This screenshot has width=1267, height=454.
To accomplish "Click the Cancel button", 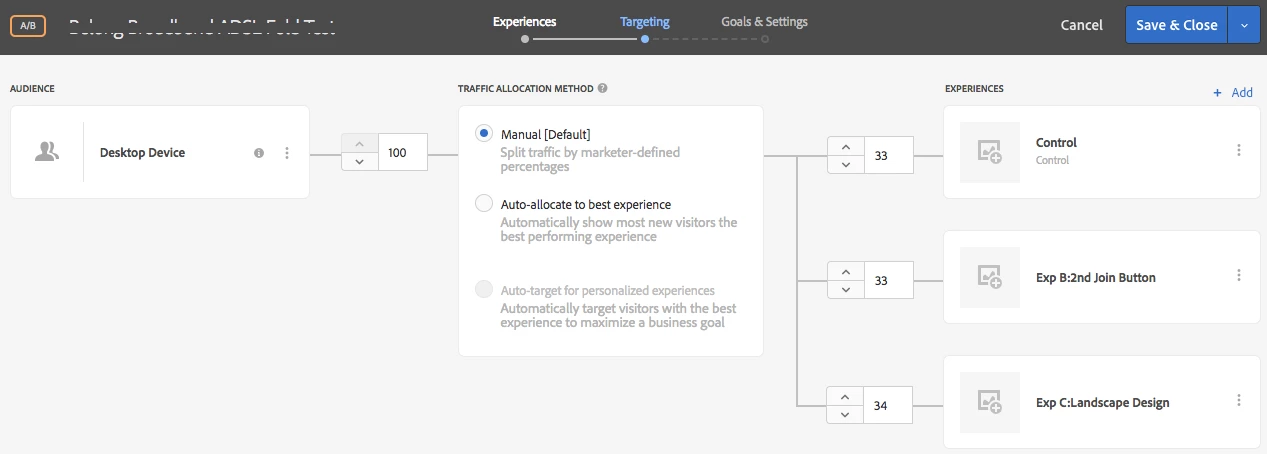I will click(x=1081, y=26).
